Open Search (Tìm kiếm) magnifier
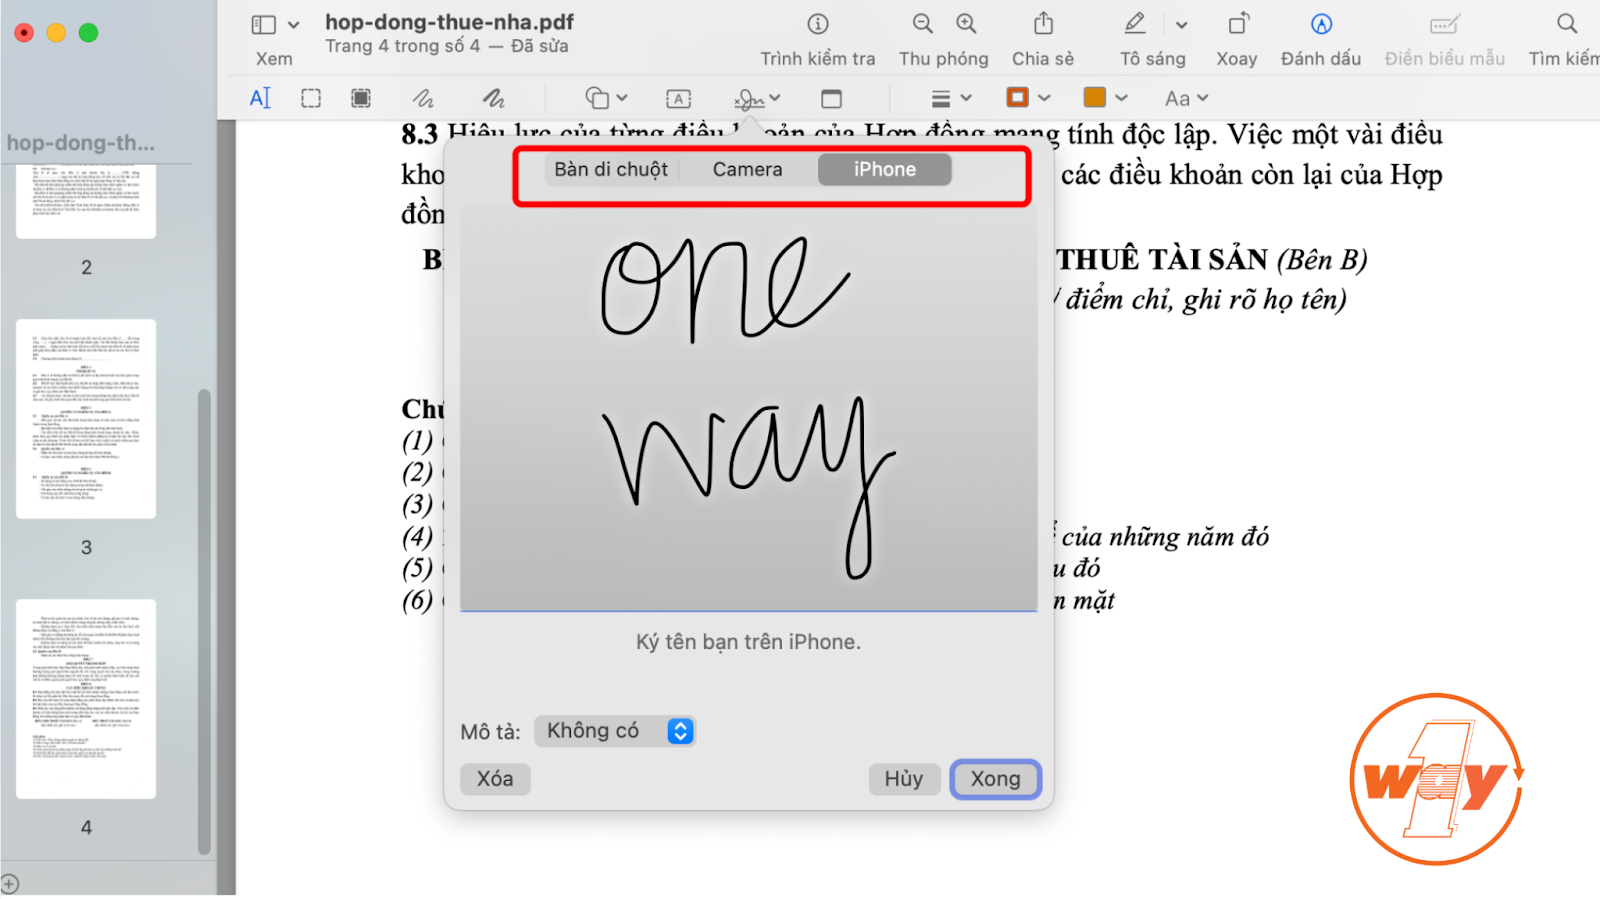This screenshot has width=1600, height=899. pos(1567,24)
